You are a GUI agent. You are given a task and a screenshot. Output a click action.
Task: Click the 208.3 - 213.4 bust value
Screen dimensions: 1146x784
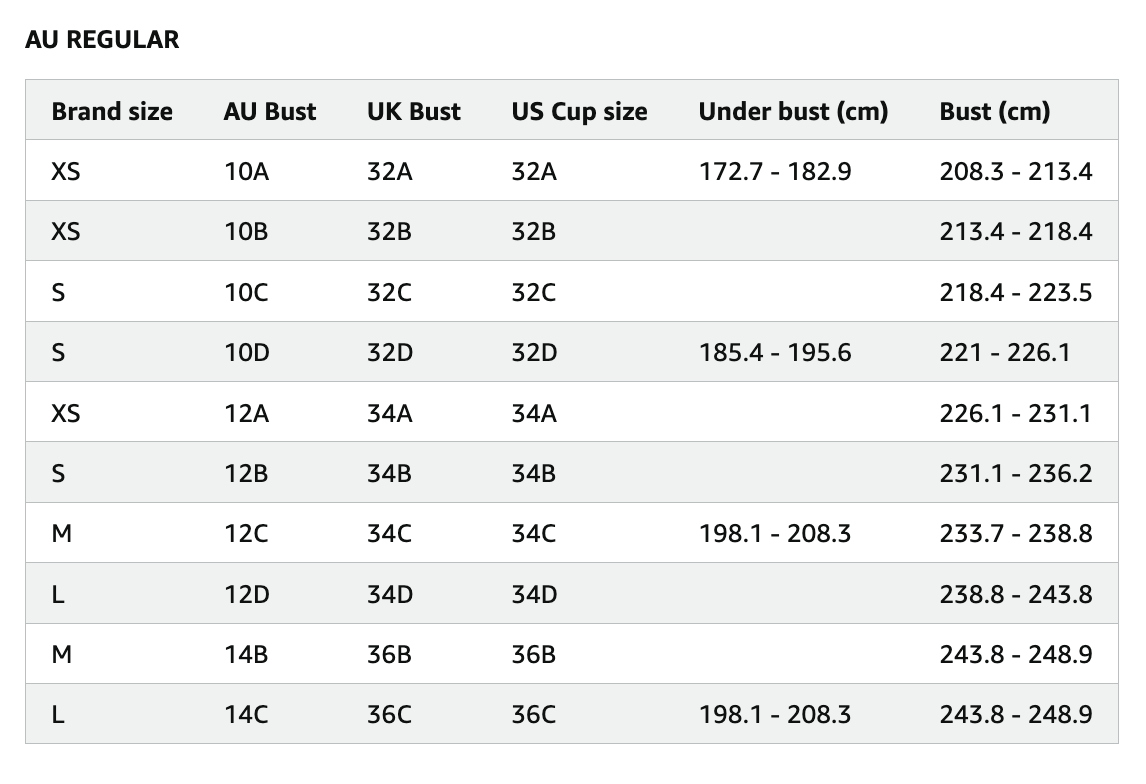click(1016, 171)
